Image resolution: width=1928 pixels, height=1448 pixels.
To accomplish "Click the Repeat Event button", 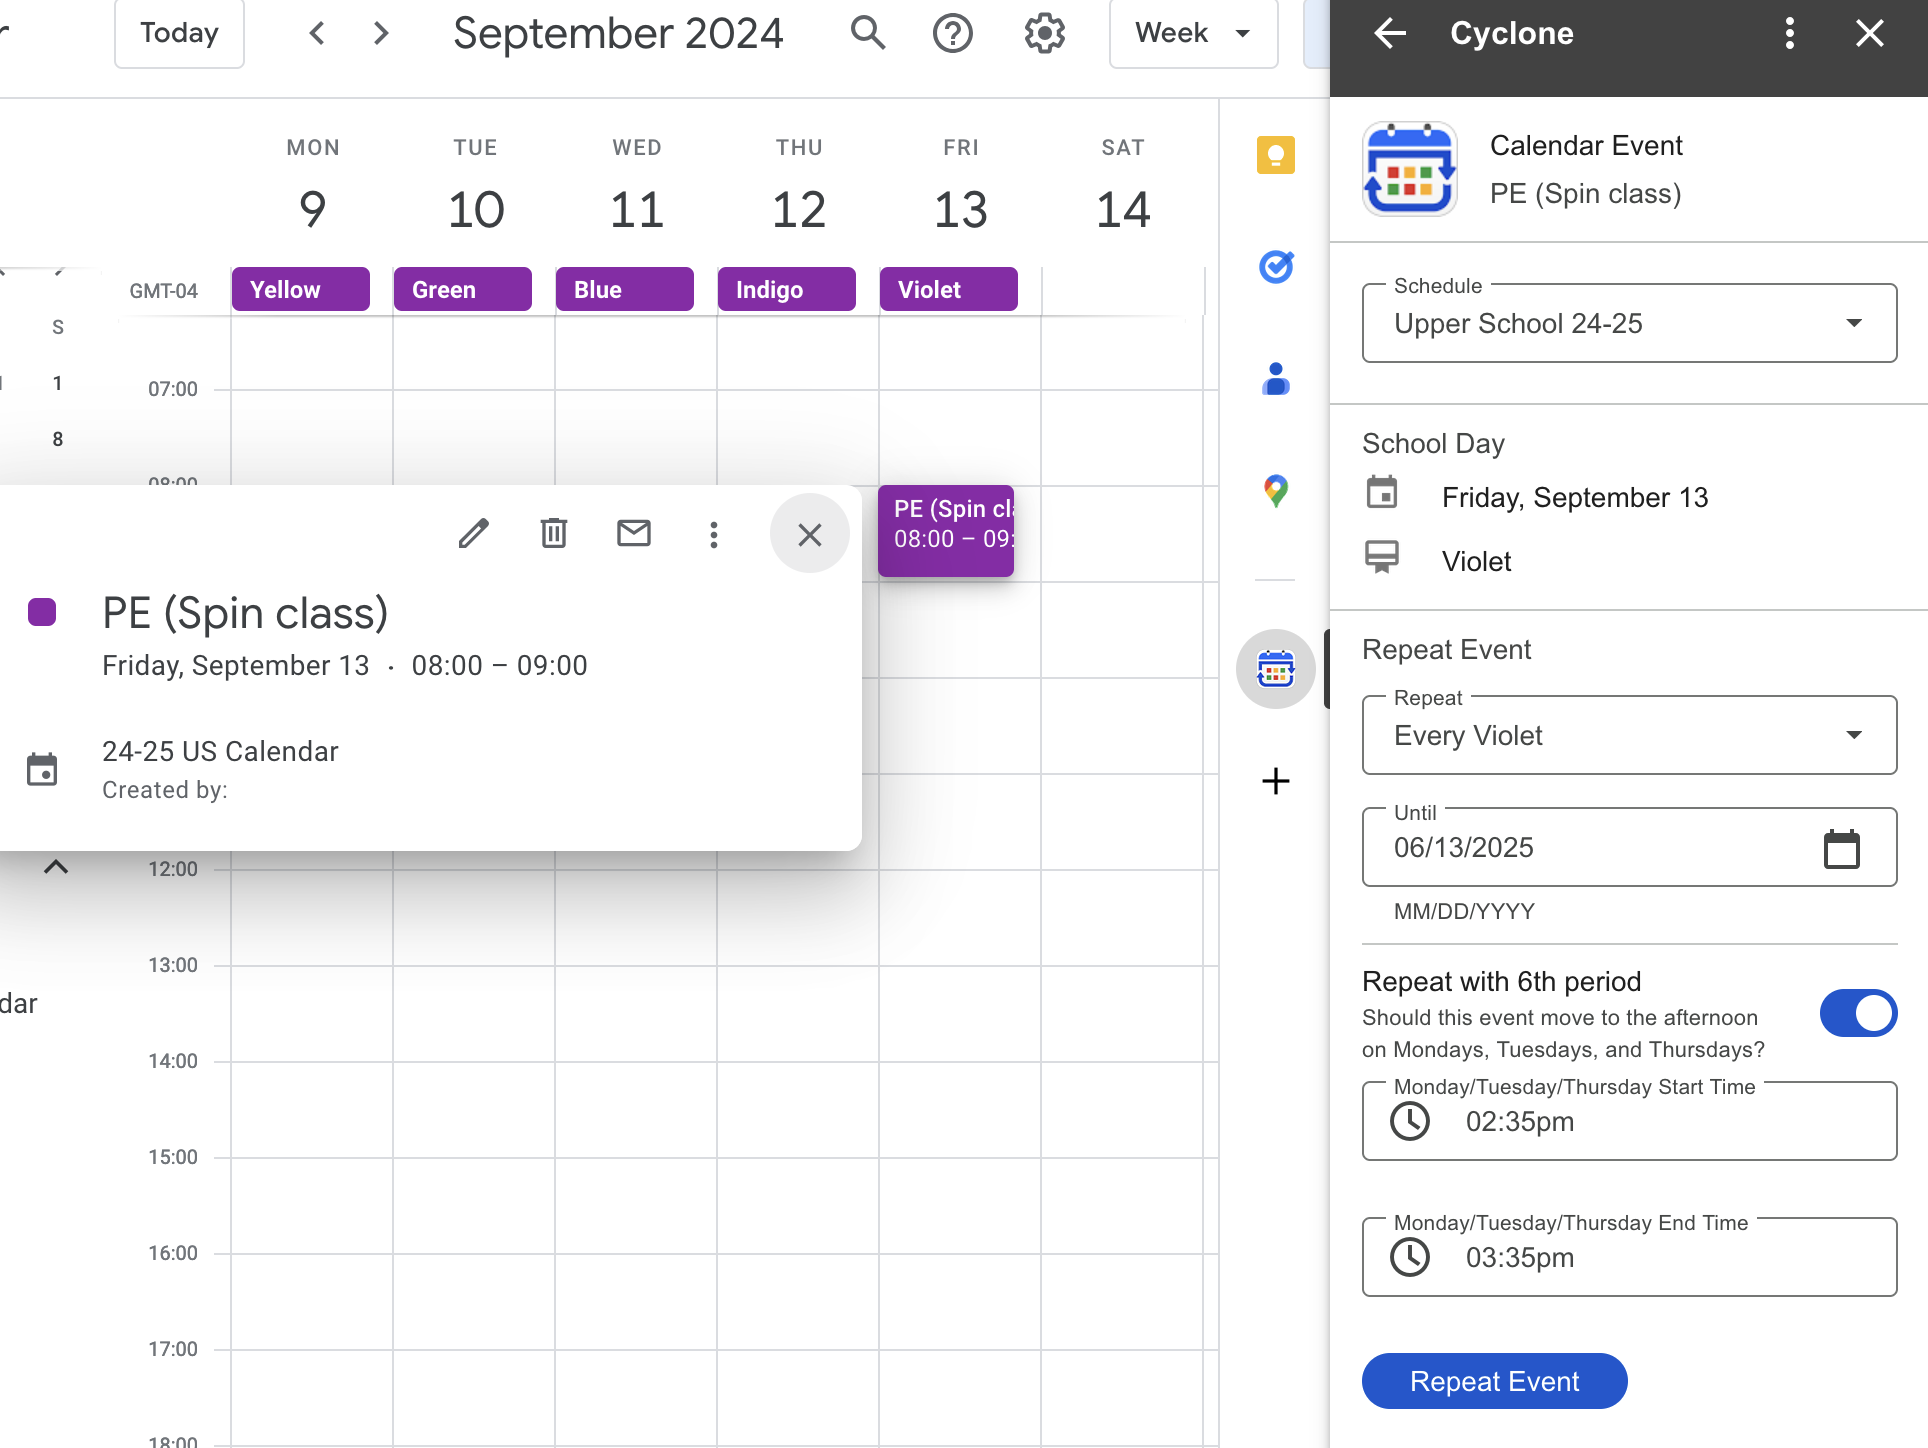I will click(x=1494, y=1381).
